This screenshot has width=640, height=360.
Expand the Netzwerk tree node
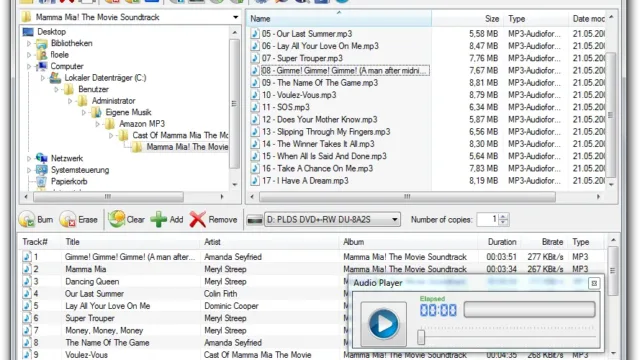29,158
